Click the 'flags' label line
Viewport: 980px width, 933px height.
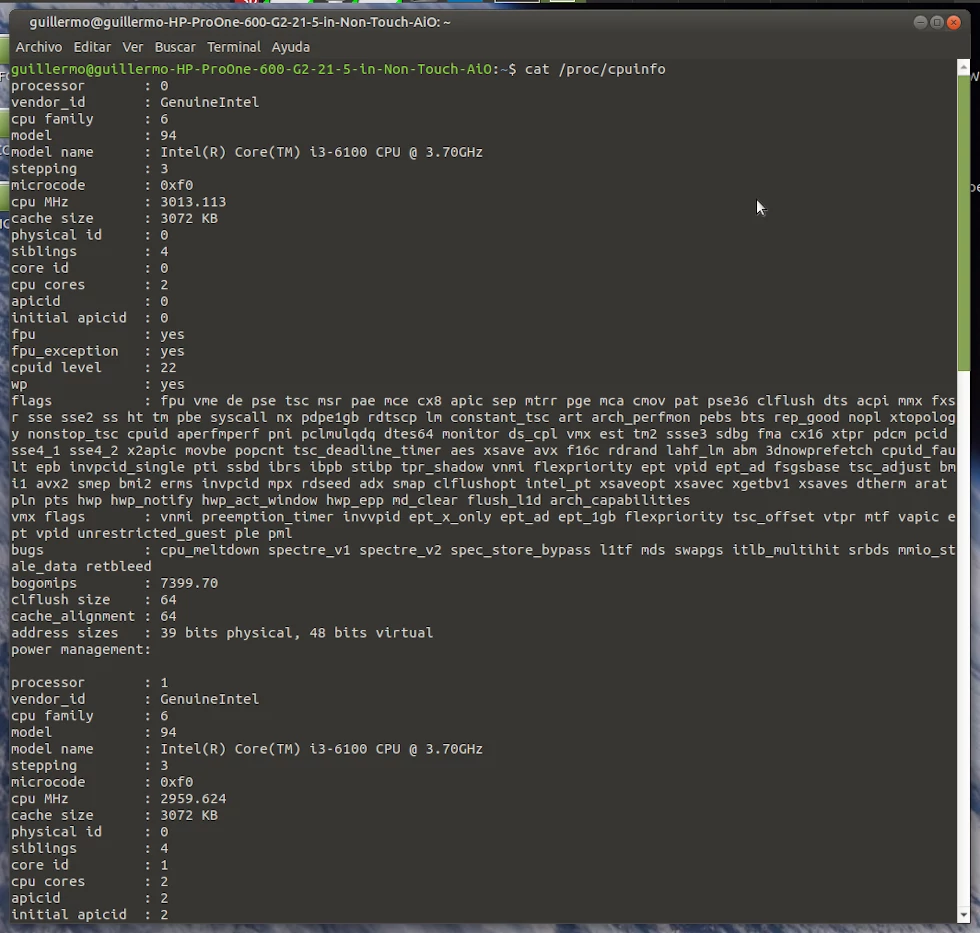(x=31, y=401)
